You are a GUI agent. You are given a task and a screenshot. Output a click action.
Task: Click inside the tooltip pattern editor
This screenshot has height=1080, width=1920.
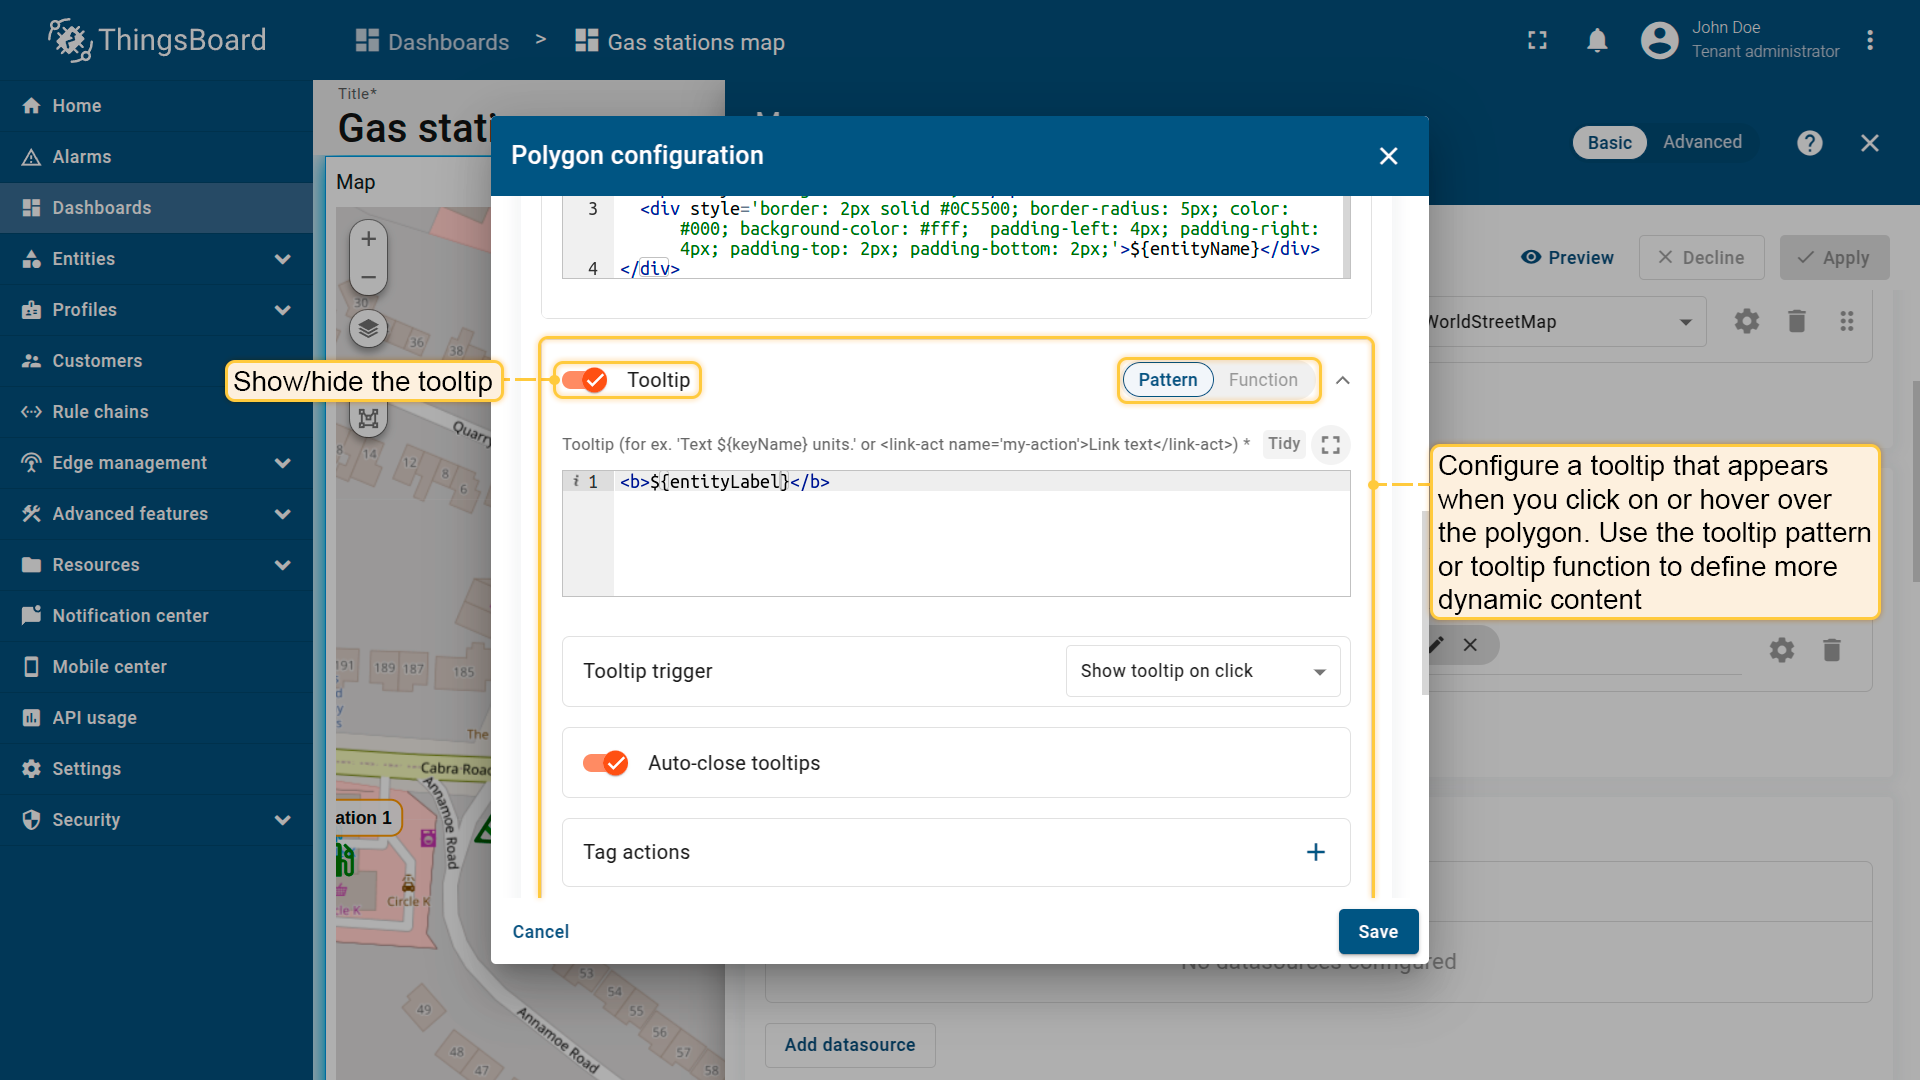(980, 540)
